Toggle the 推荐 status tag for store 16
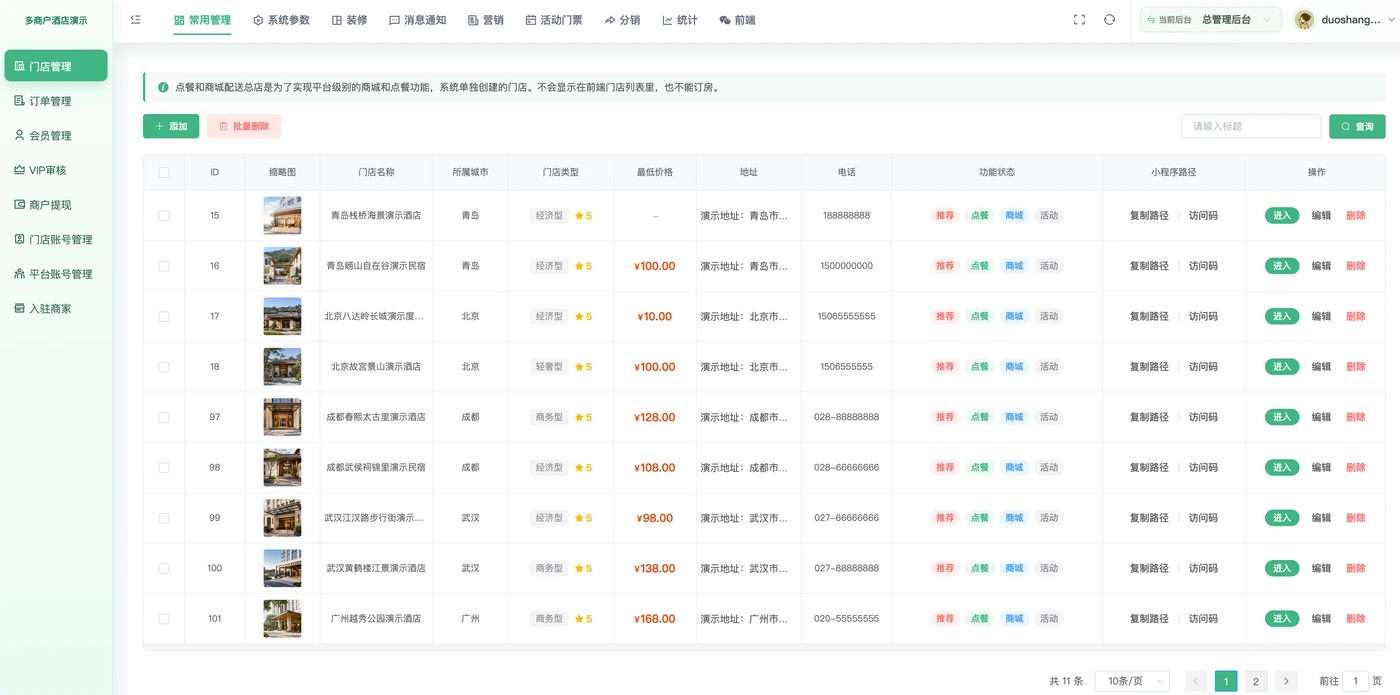This screenshot has height=695, width=1400. pos(945,266)
